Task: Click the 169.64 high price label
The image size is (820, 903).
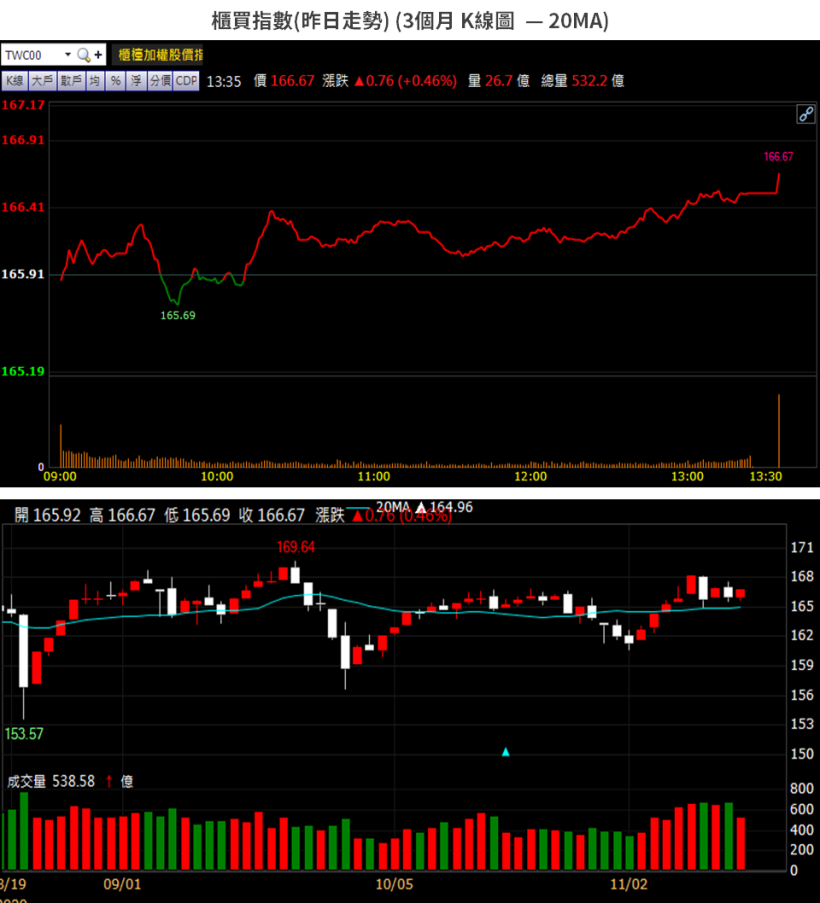Action: click(296, 547)
